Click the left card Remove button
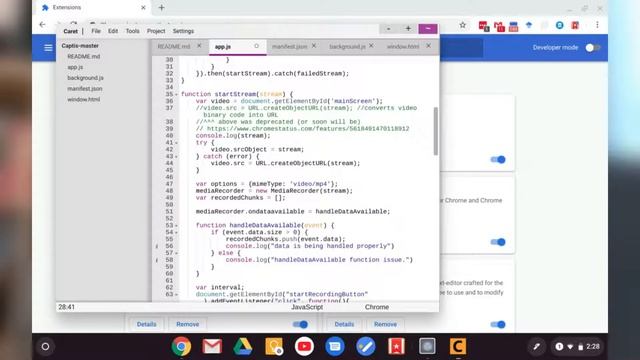Image resolution: width=640 pixels, height=360 pixels. coord(188,324)
